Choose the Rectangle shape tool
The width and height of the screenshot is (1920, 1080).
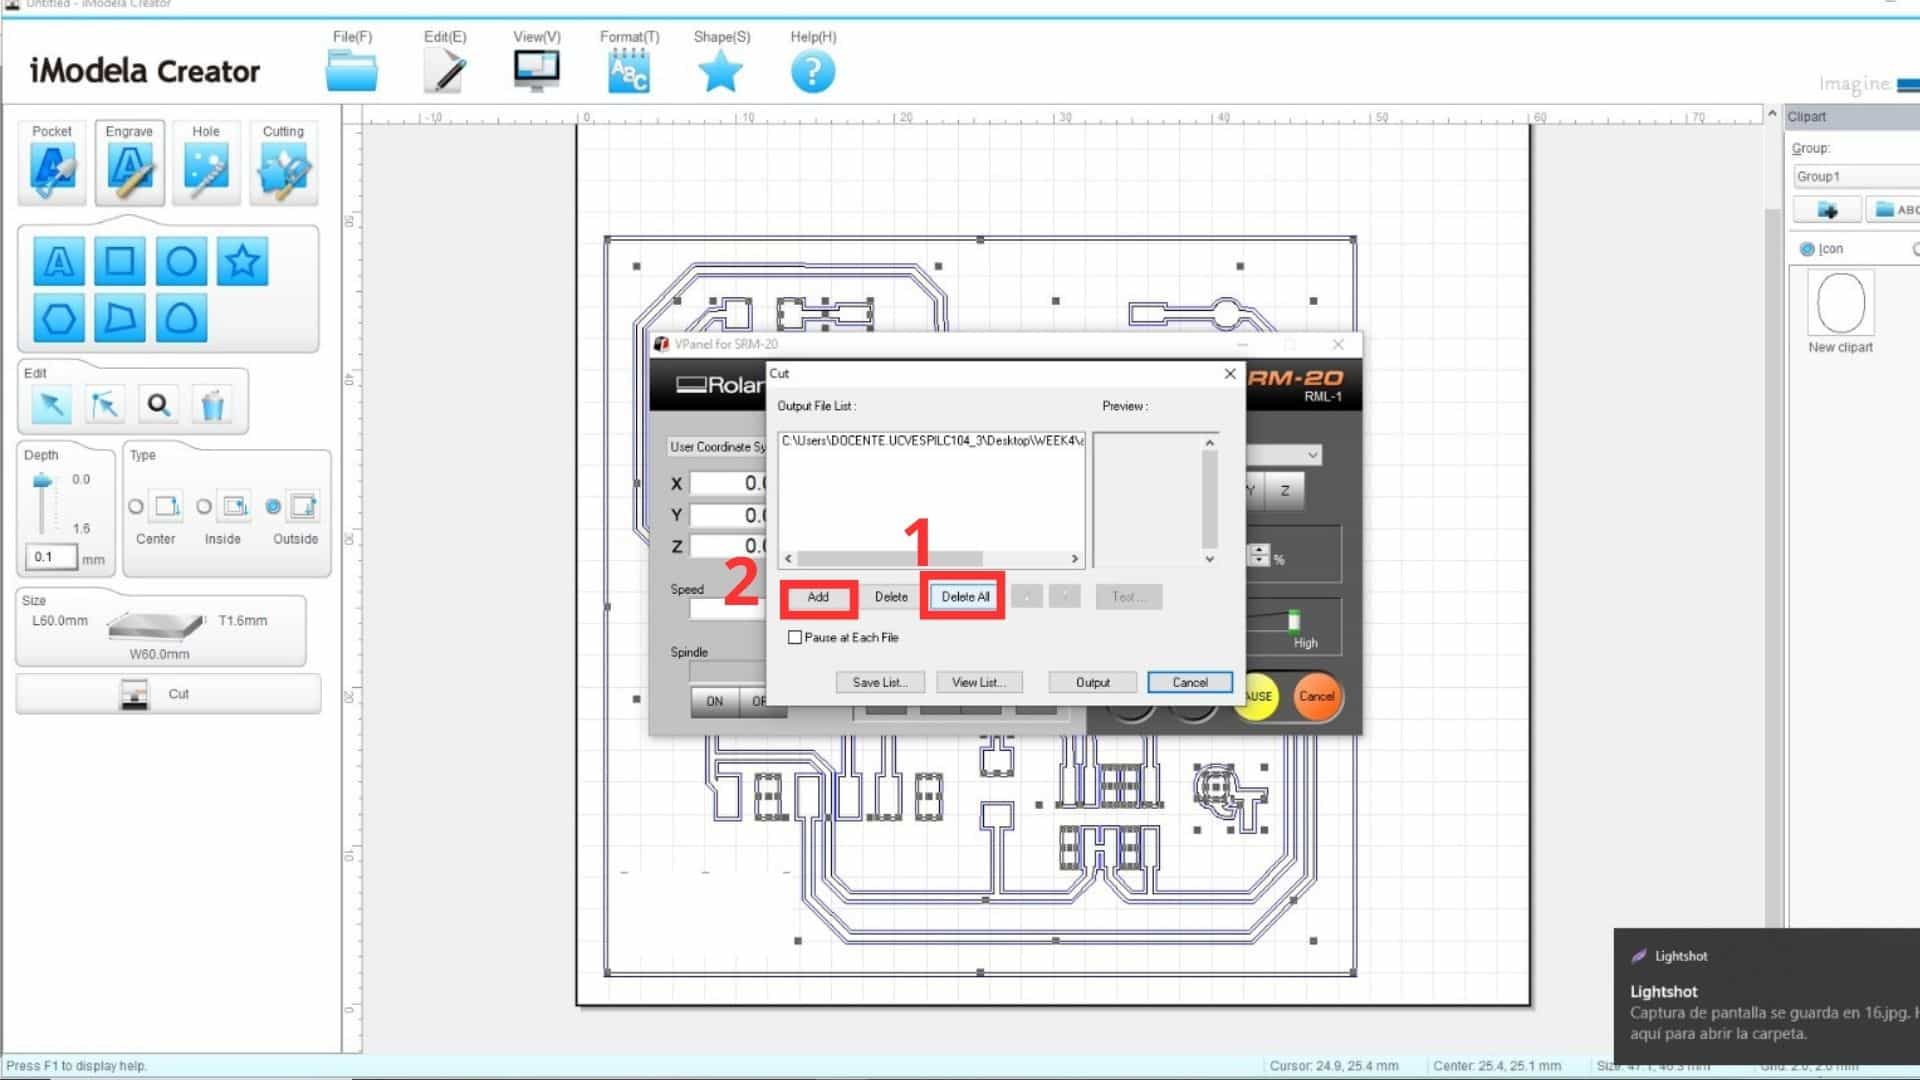tap(120, 262)
